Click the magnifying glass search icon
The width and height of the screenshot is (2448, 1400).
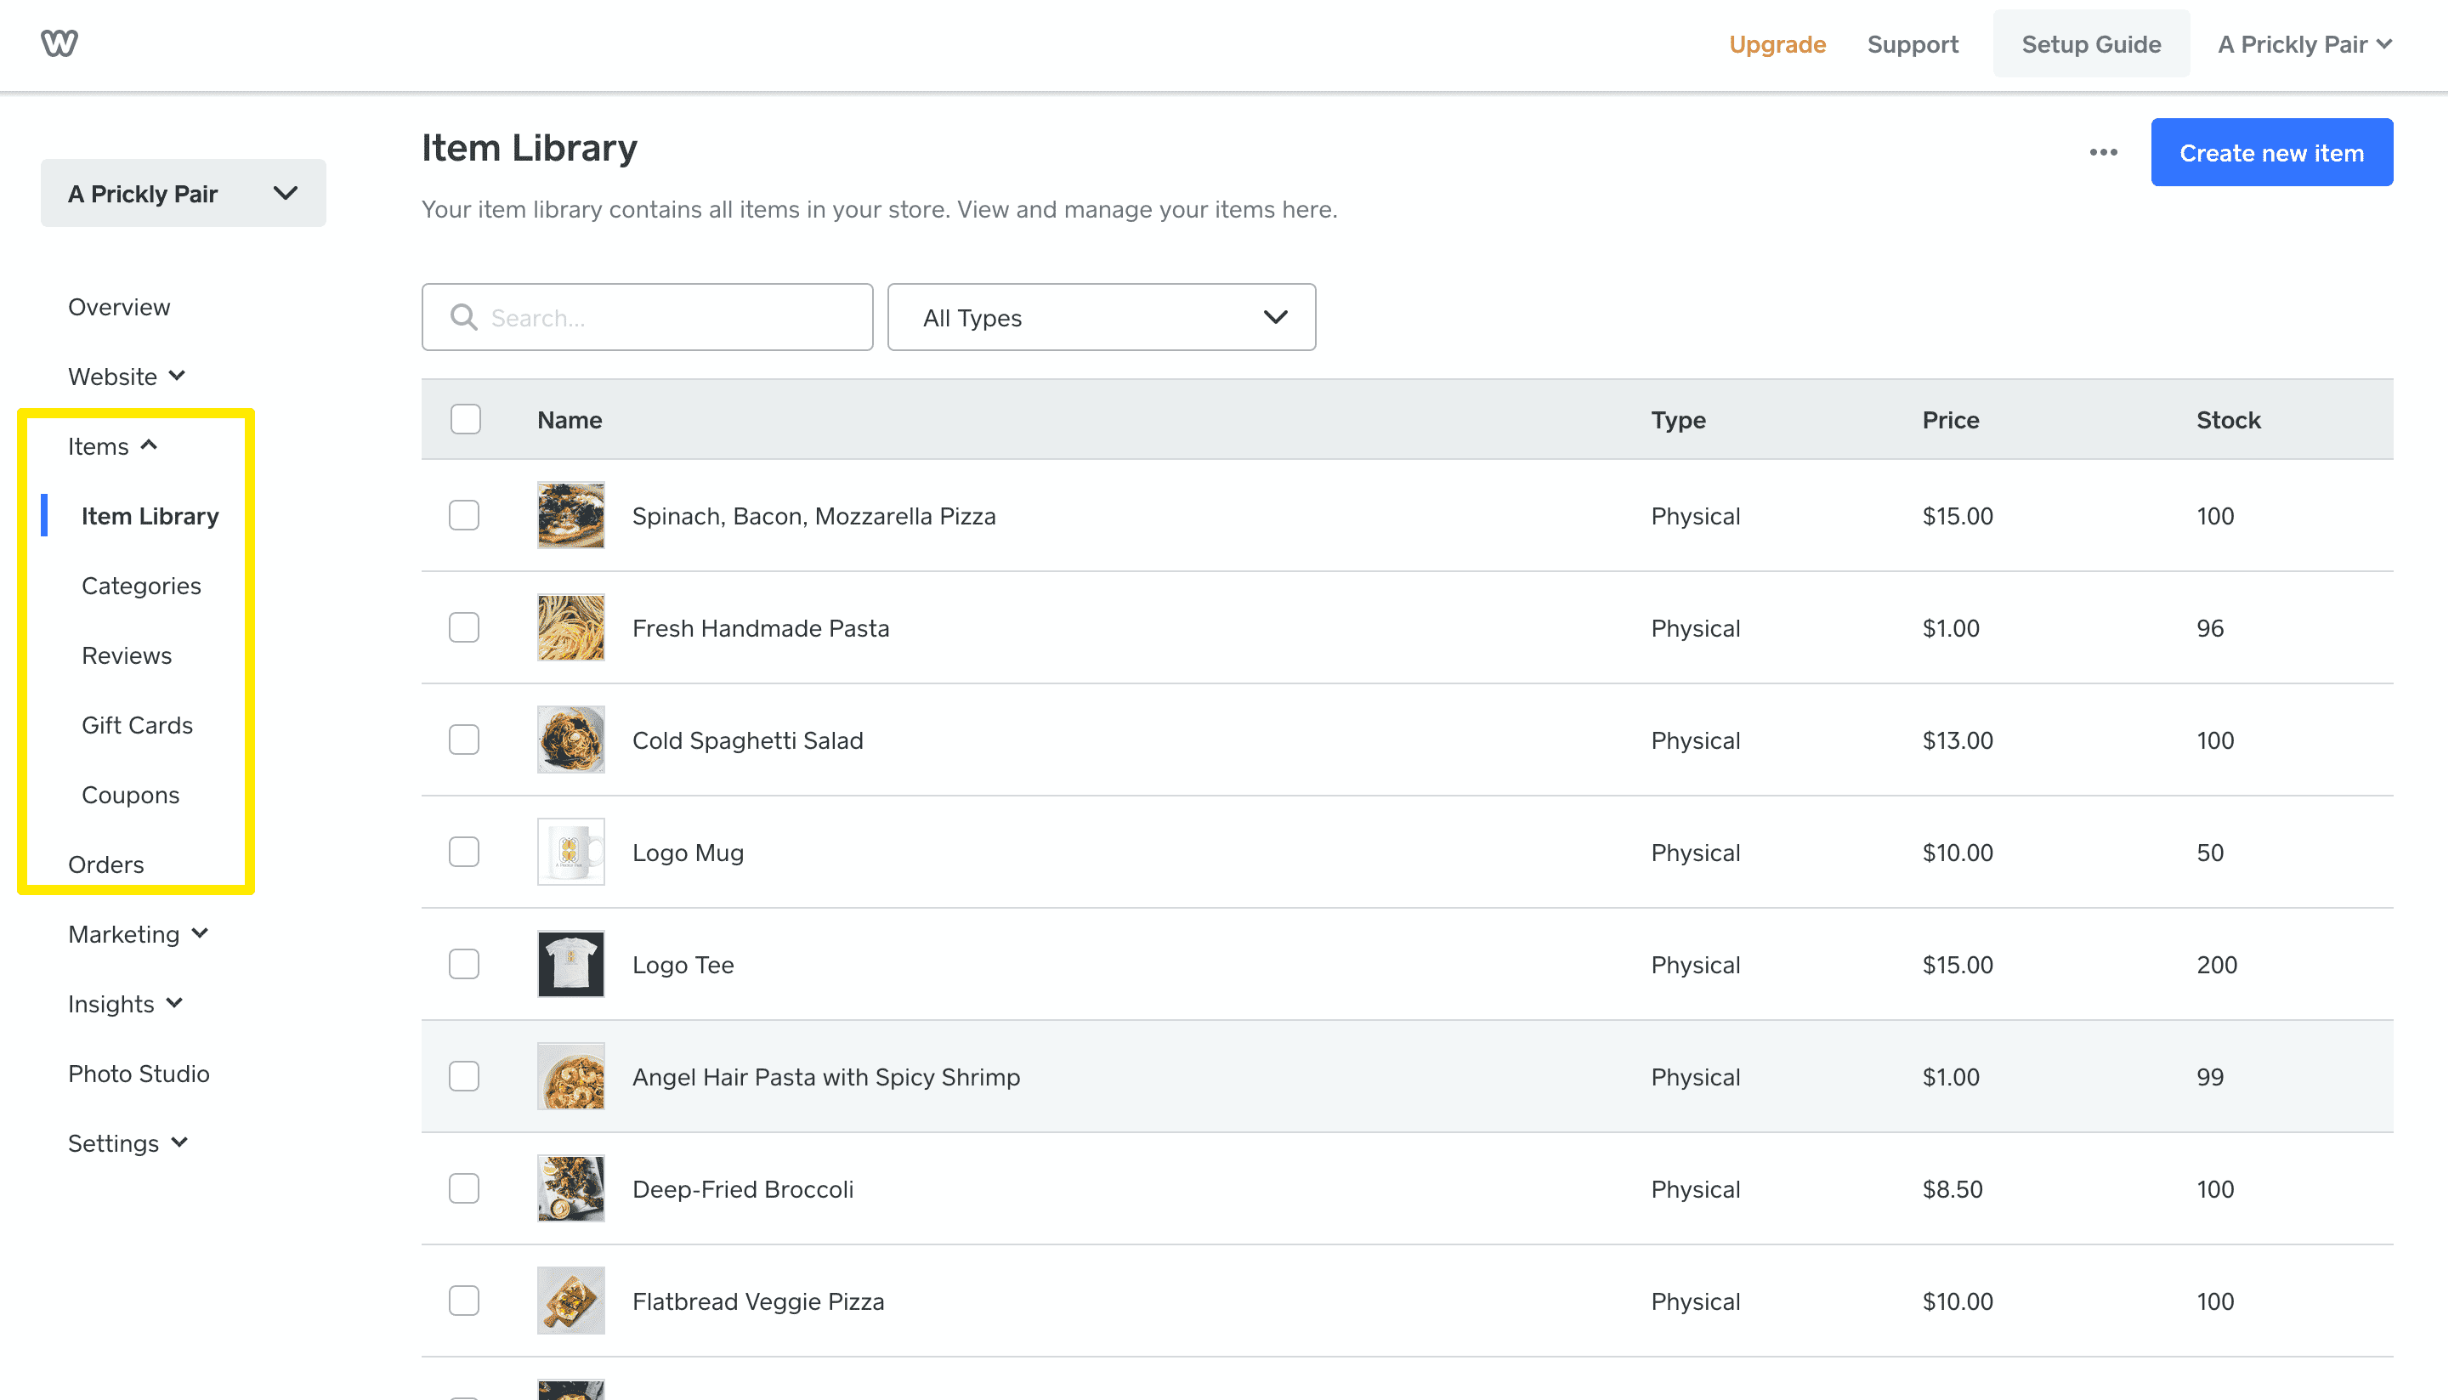click(x=463, y=317)
